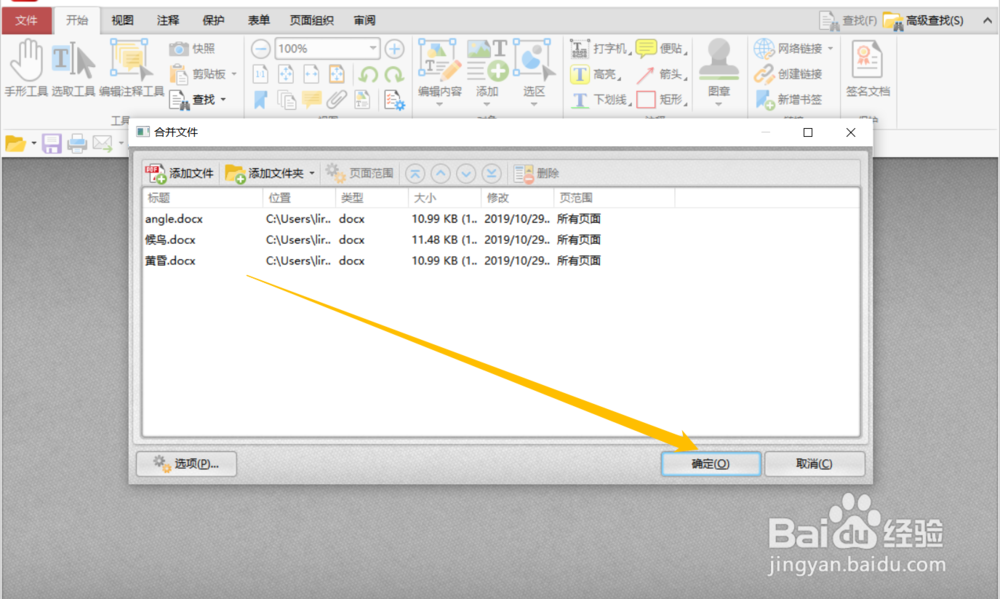This screenshot has height=599, width=1000.
Task: Click the 签名文档 sign document icon
Action: (x=867, y=68)
